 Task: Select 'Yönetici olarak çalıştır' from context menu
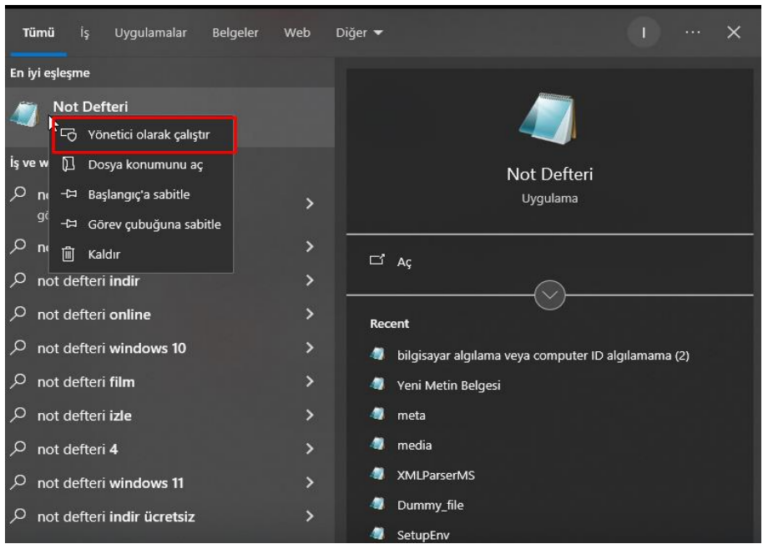148,134
